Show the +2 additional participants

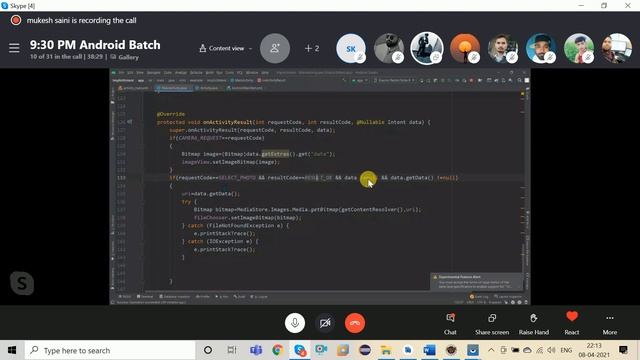point(312,48)
